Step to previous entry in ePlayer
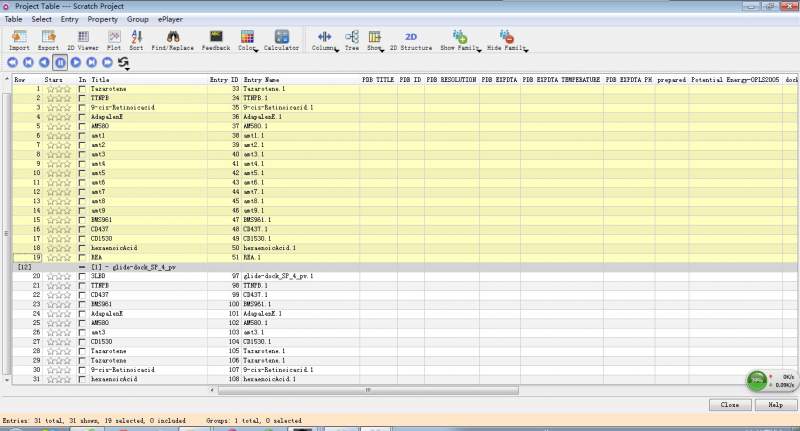Screen dimensions: 800x431 pyautogui.click(x=28, y=62)
